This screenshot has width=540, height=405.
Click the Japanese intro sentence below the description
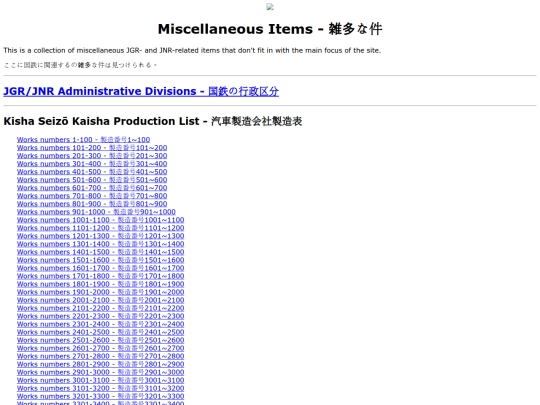tap(80, 65)
